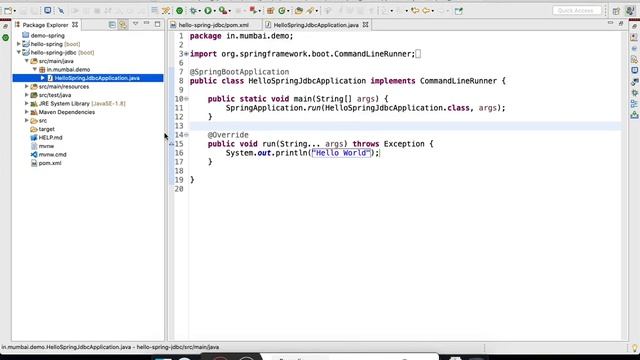Click the Run External Tools icon
This screenshot has width=640, height=360.
point(222,11)
